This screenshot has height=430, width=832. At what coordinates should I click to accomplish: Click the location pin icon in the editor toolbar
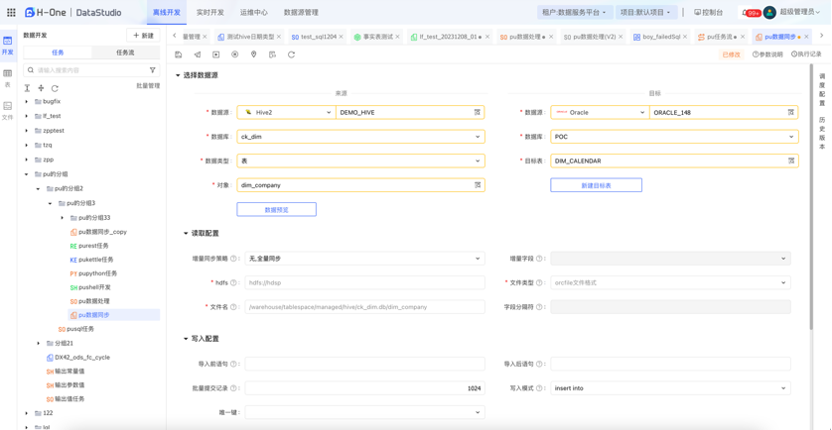tap(253, 54)
